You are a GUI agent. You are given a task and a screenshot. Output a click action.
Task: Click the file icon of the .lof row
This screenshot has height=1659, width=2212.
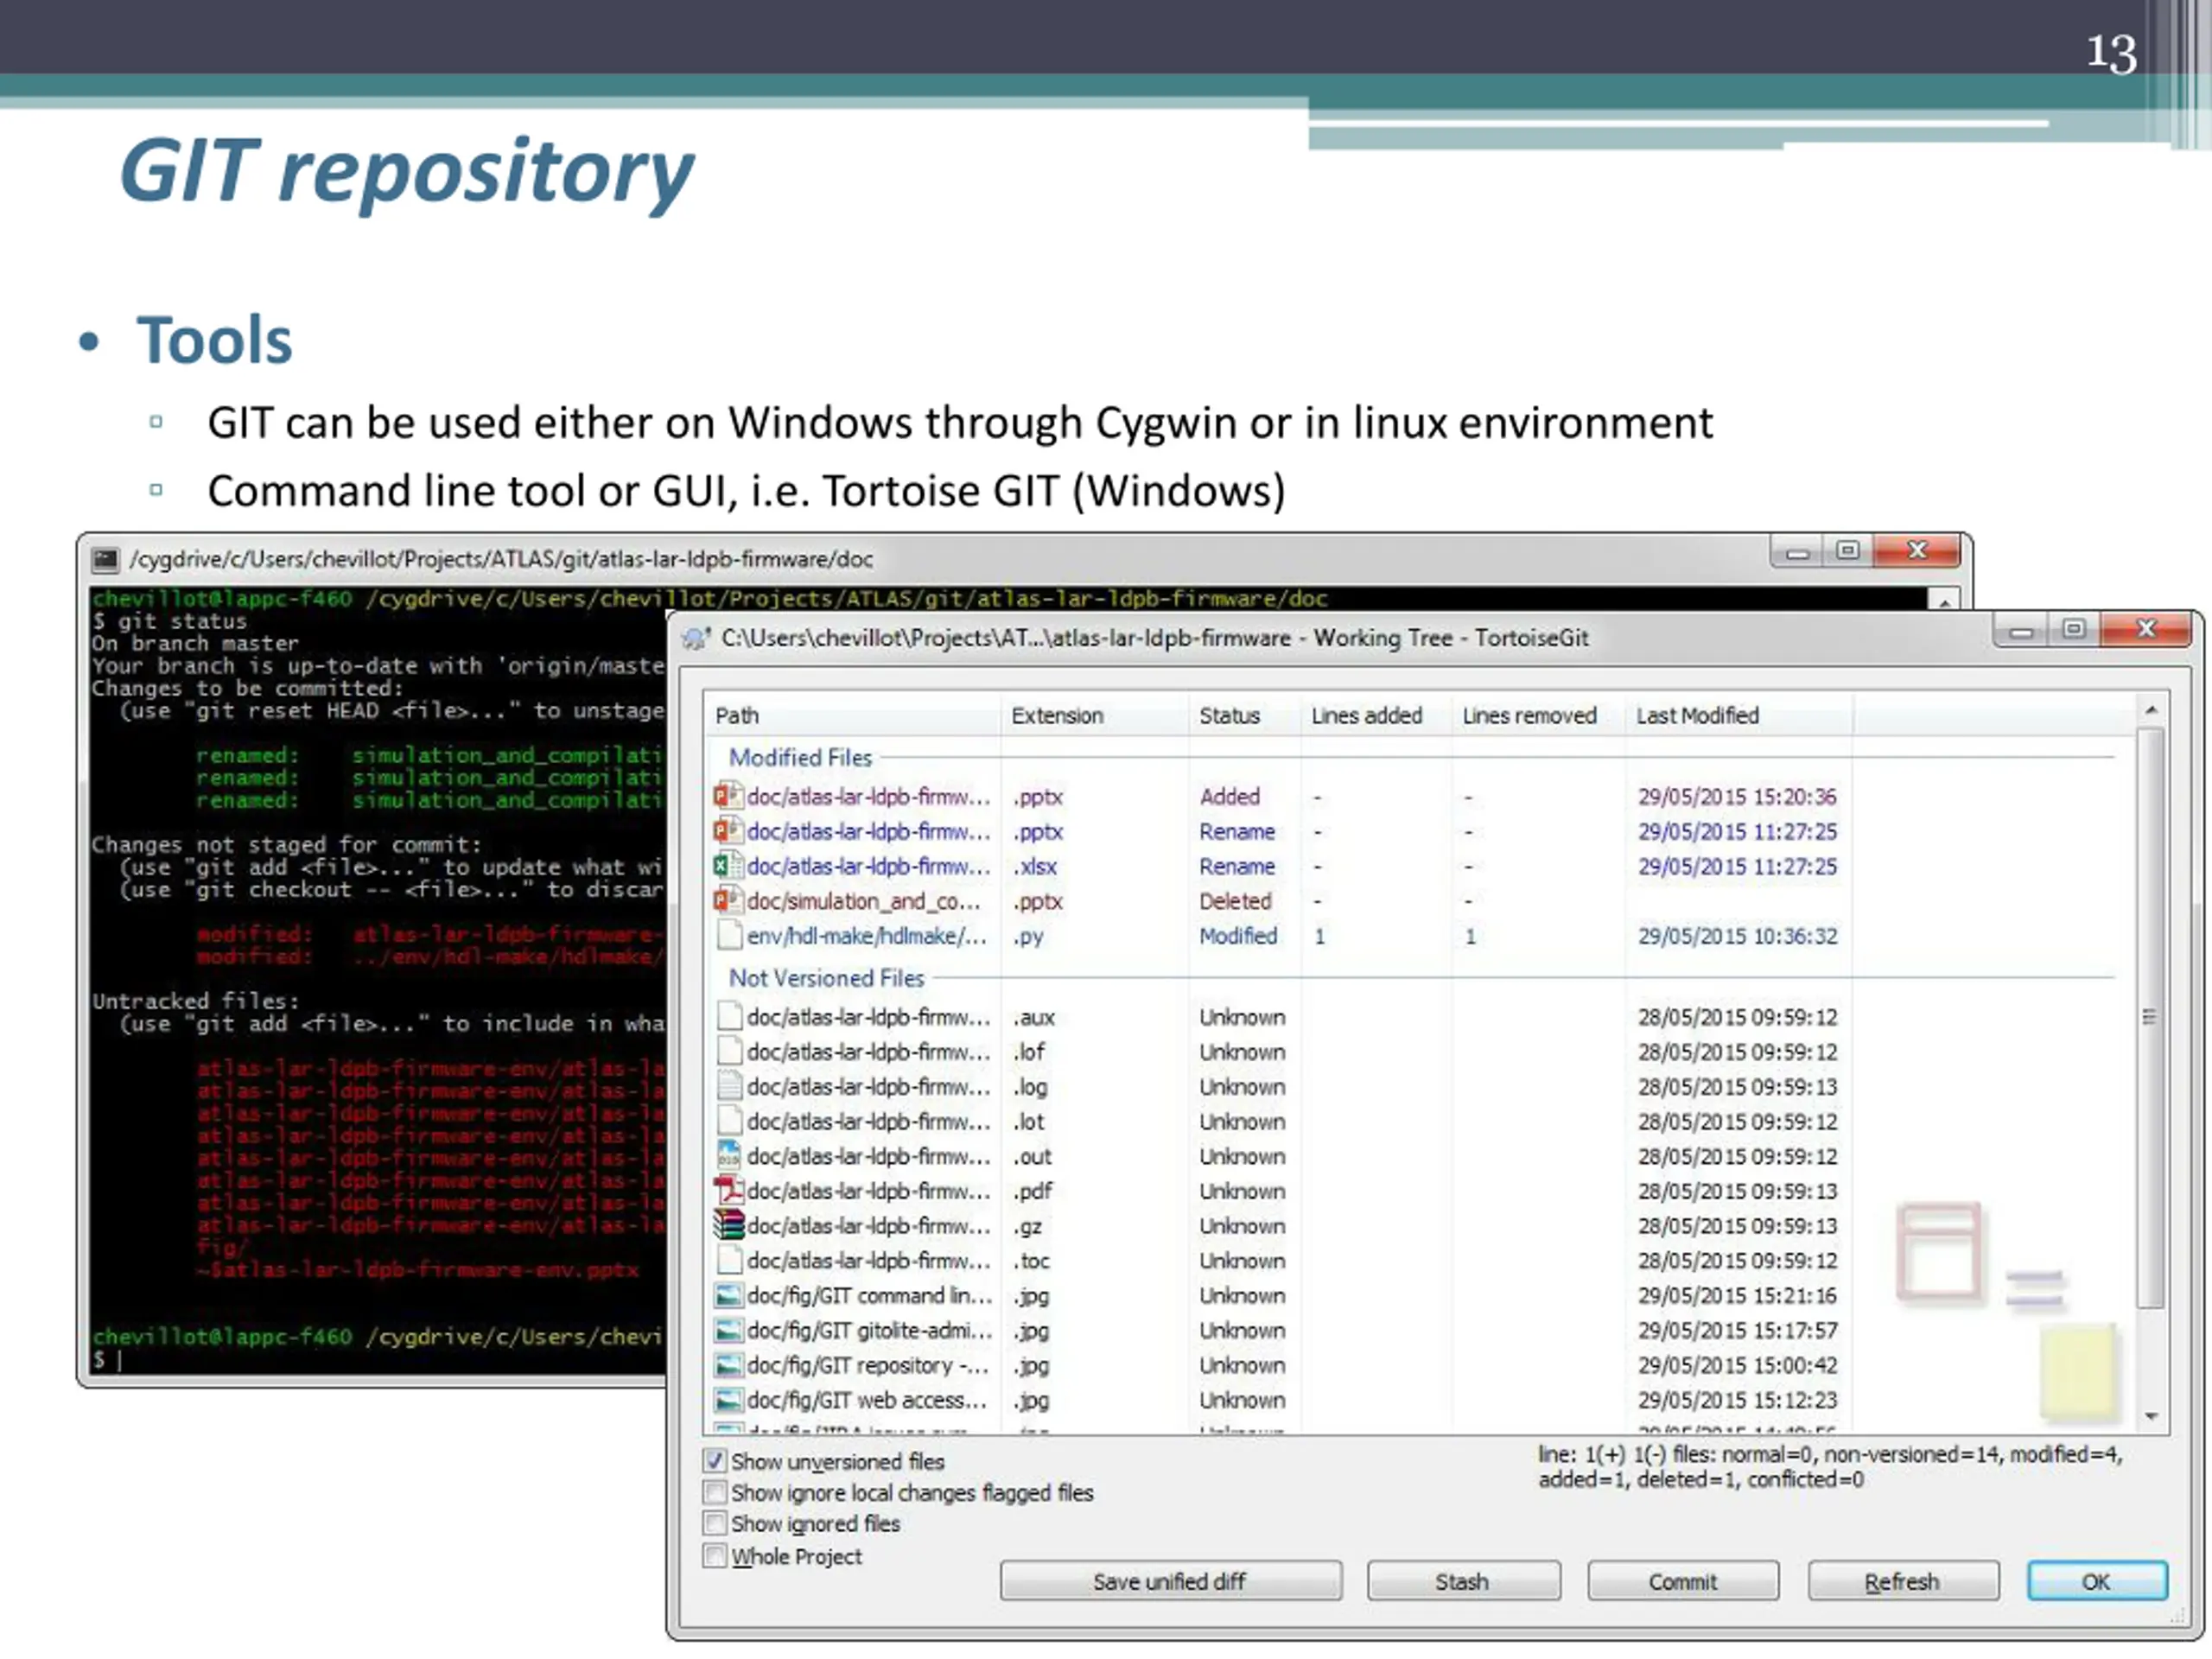tap(730, 1052)
